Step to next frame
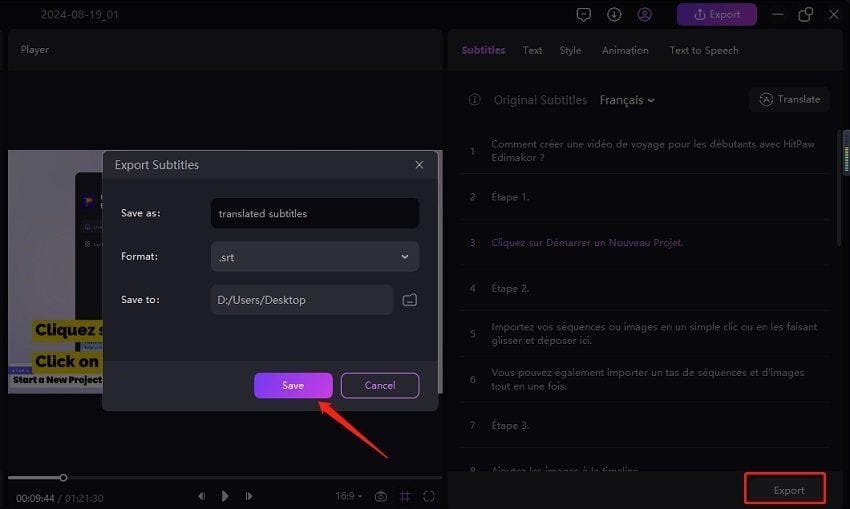 pos(249,496)
